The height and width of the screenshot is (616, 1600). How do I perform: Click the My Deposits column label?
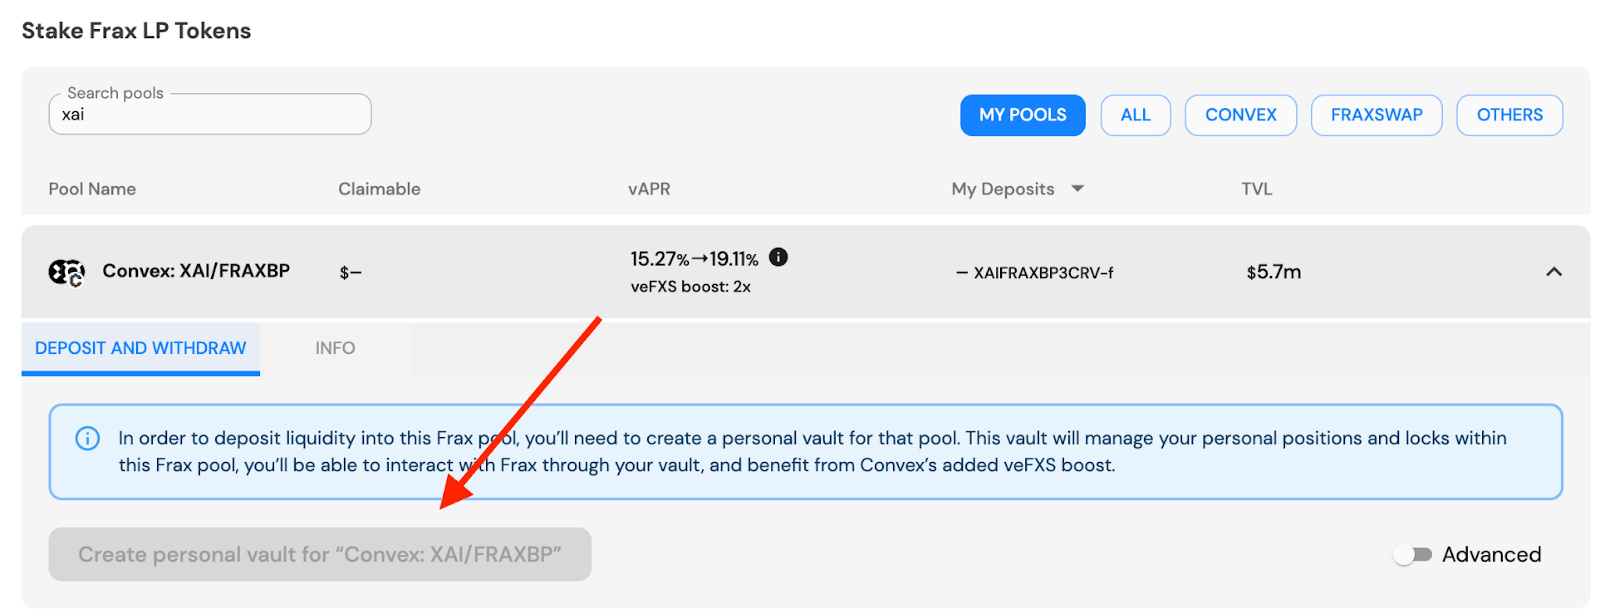tap(1003, 189)
